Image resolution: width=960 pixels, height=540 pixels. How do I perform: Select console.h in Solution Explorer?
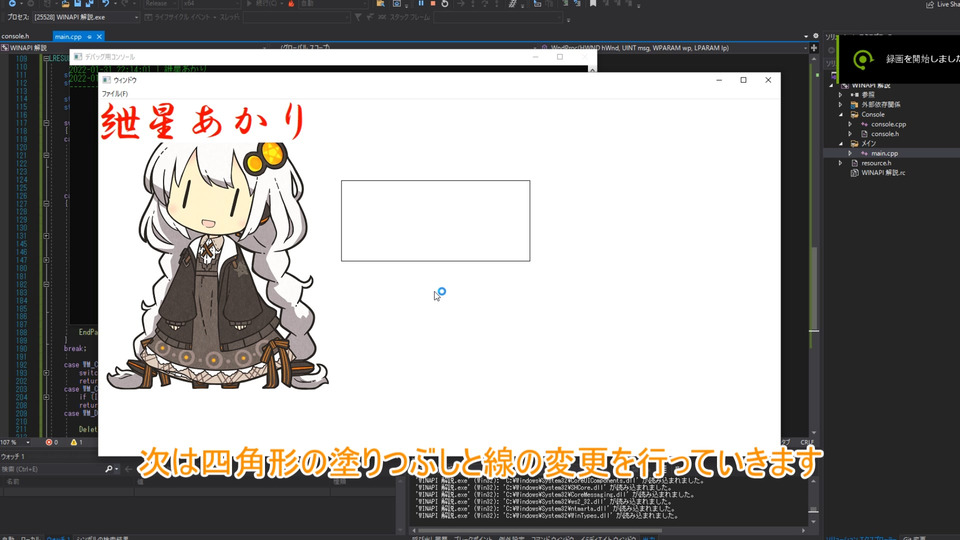coord(885,134)
